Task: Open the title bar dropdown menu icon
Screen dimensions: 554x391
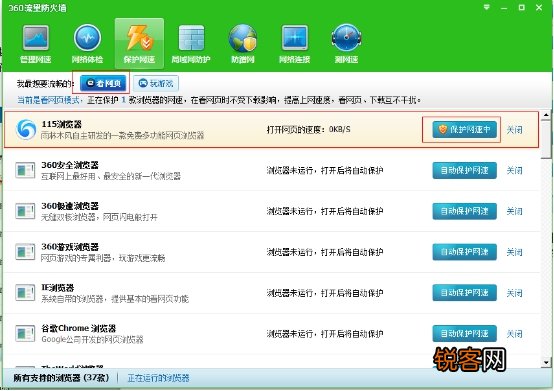Action: coord(487,7)
